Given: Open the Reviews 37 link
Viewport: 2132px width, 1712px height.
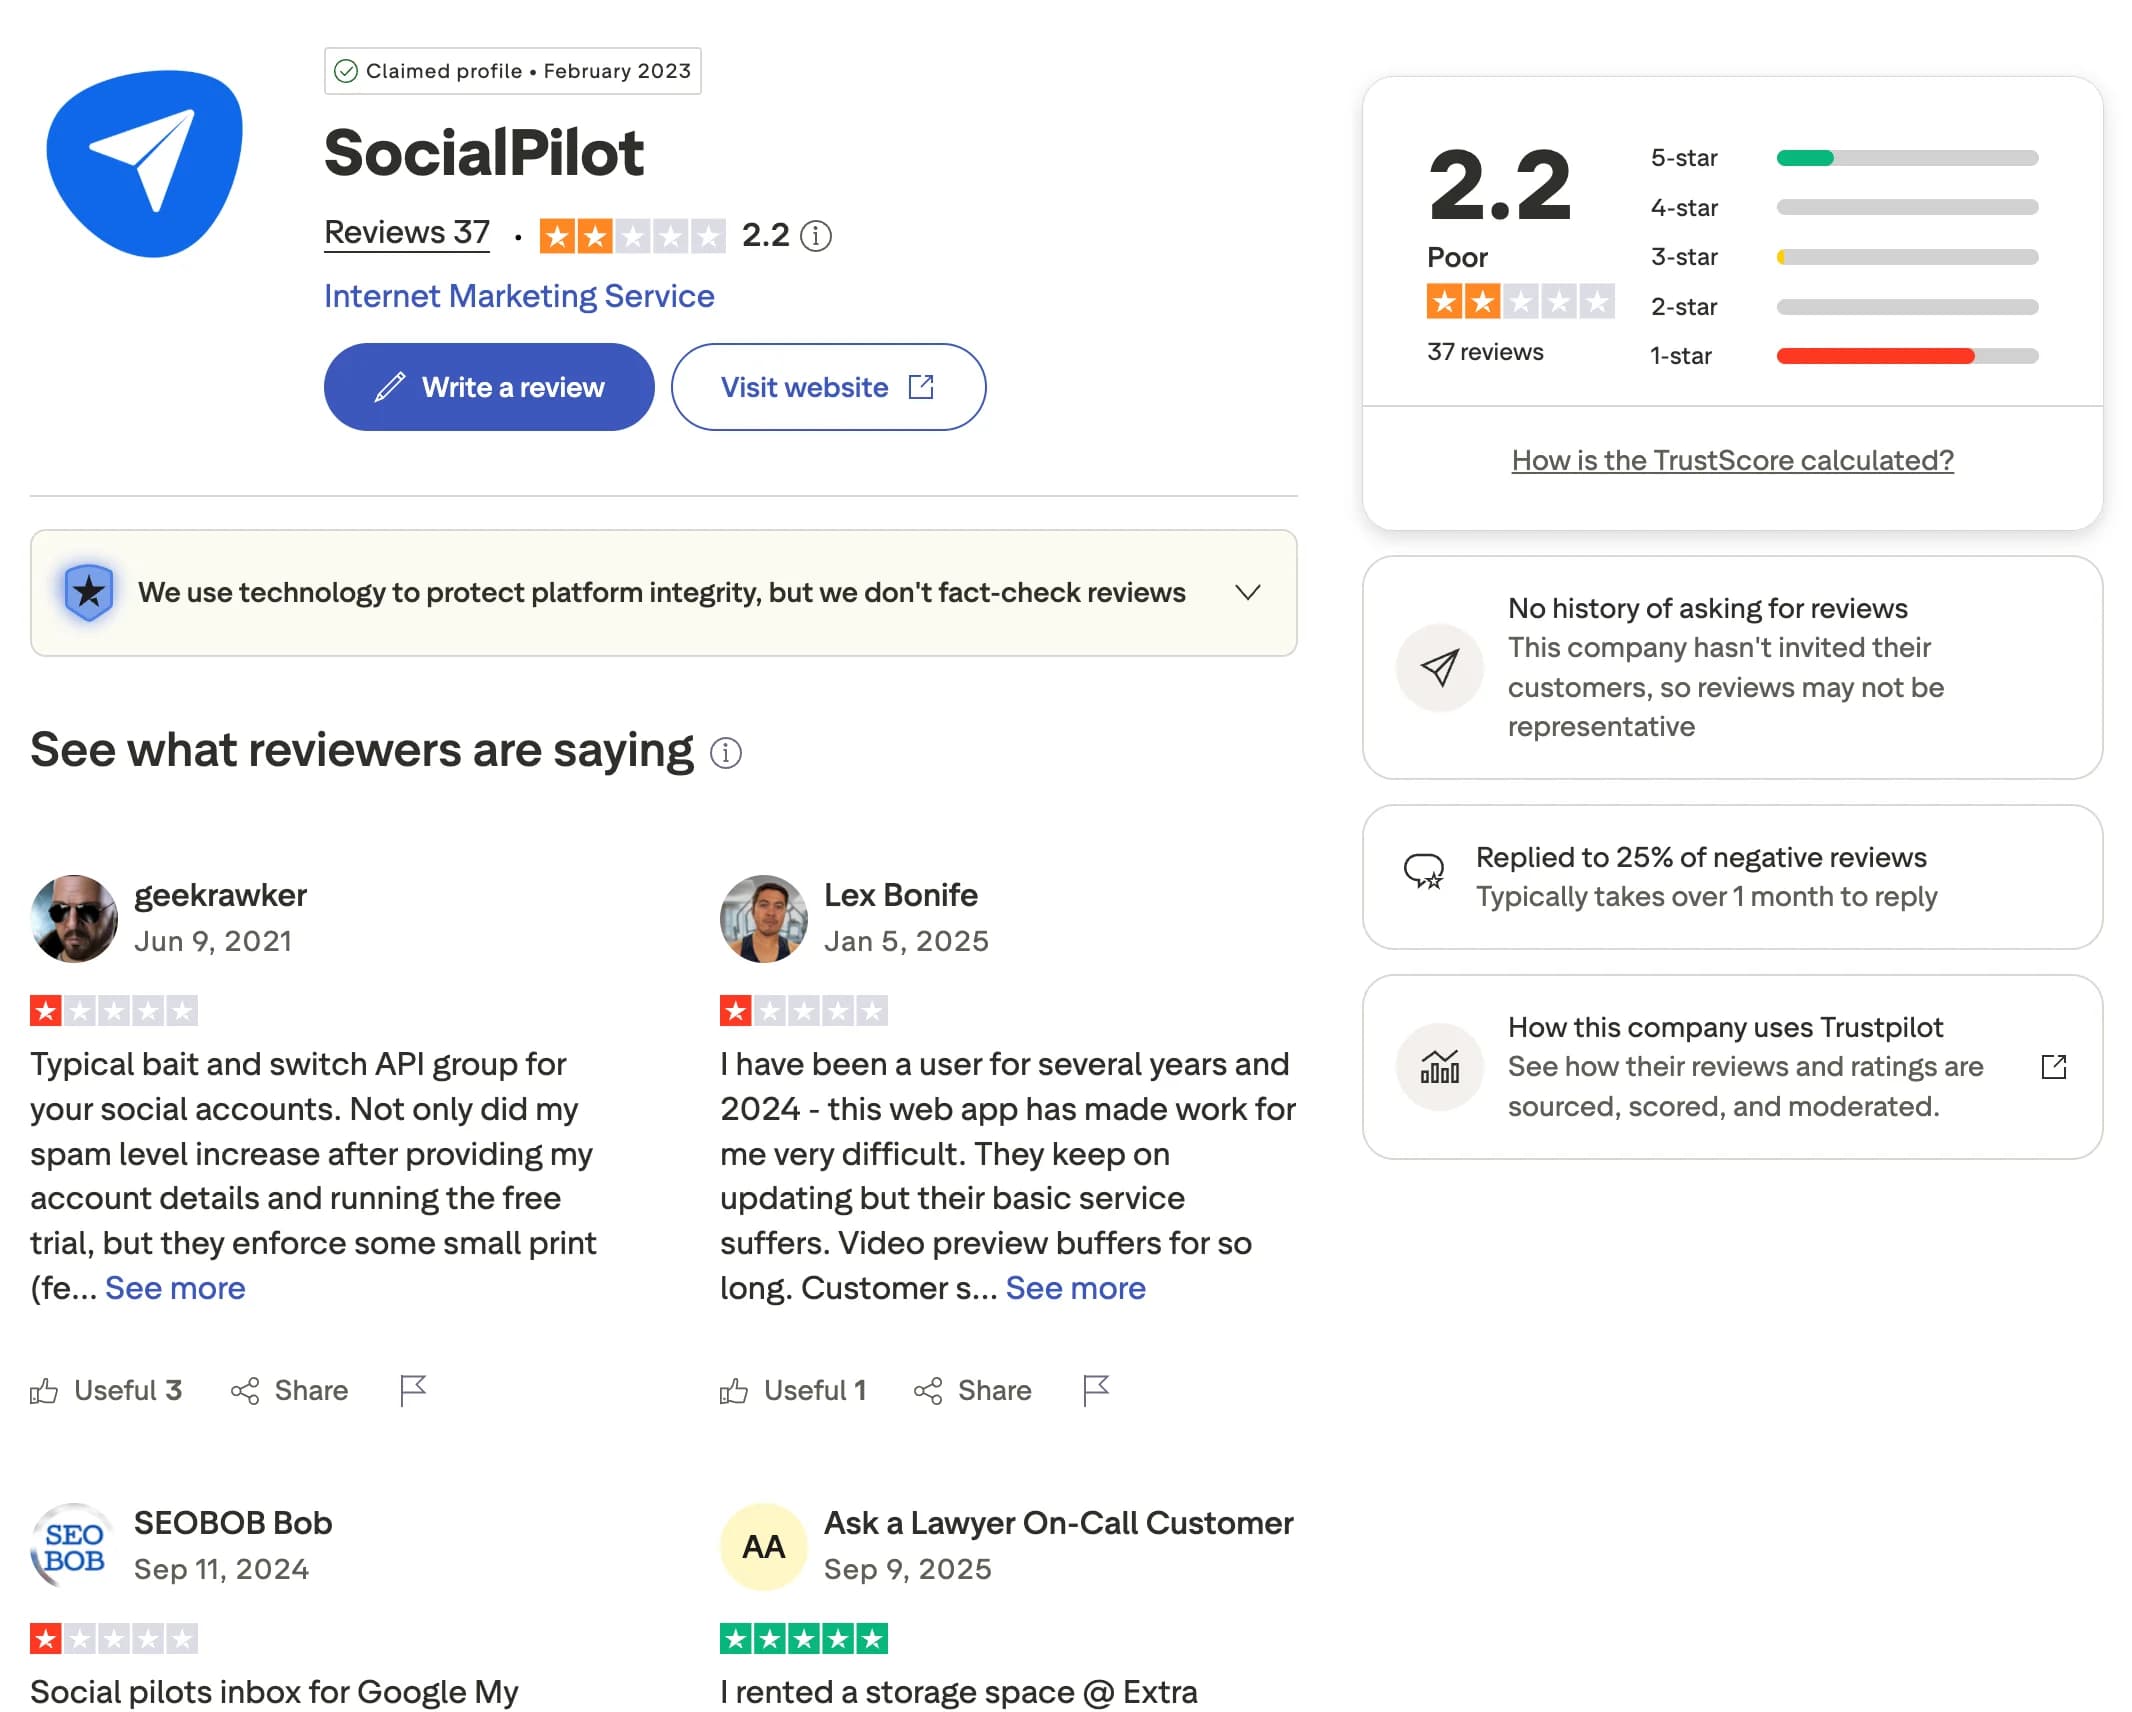Looking at the screenshot, I should (407, 233).
